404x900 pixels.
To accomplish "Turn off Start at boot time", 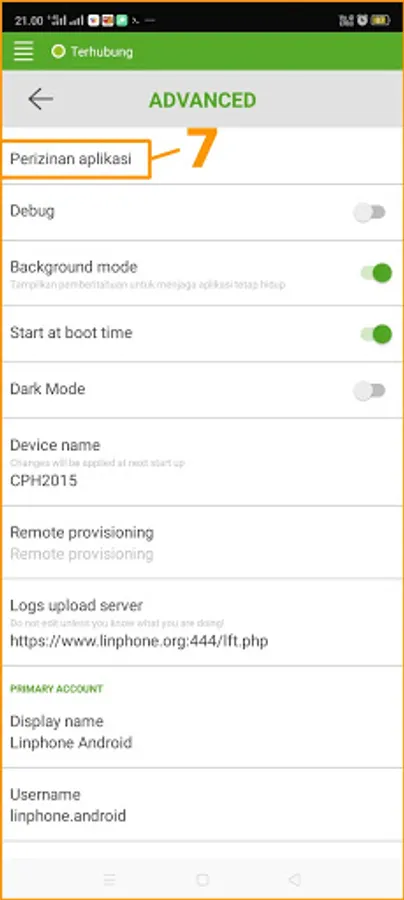I will [x=376, y=334].
